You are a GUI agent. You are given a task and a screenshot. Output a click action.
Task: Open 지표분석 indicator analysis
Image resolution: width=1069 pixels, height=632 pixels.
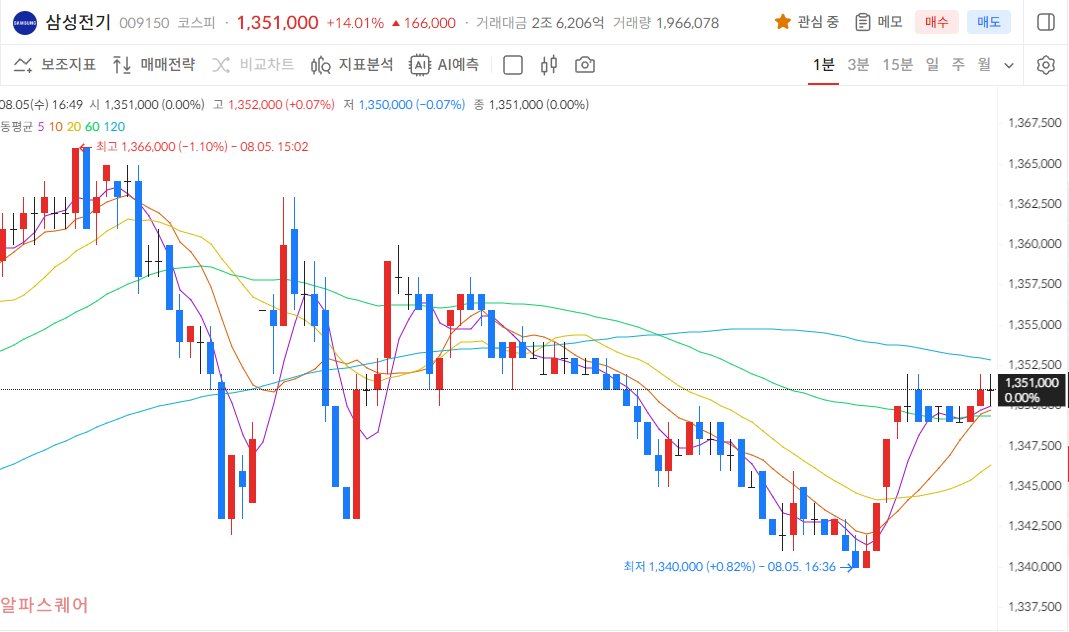pos(352,65)
